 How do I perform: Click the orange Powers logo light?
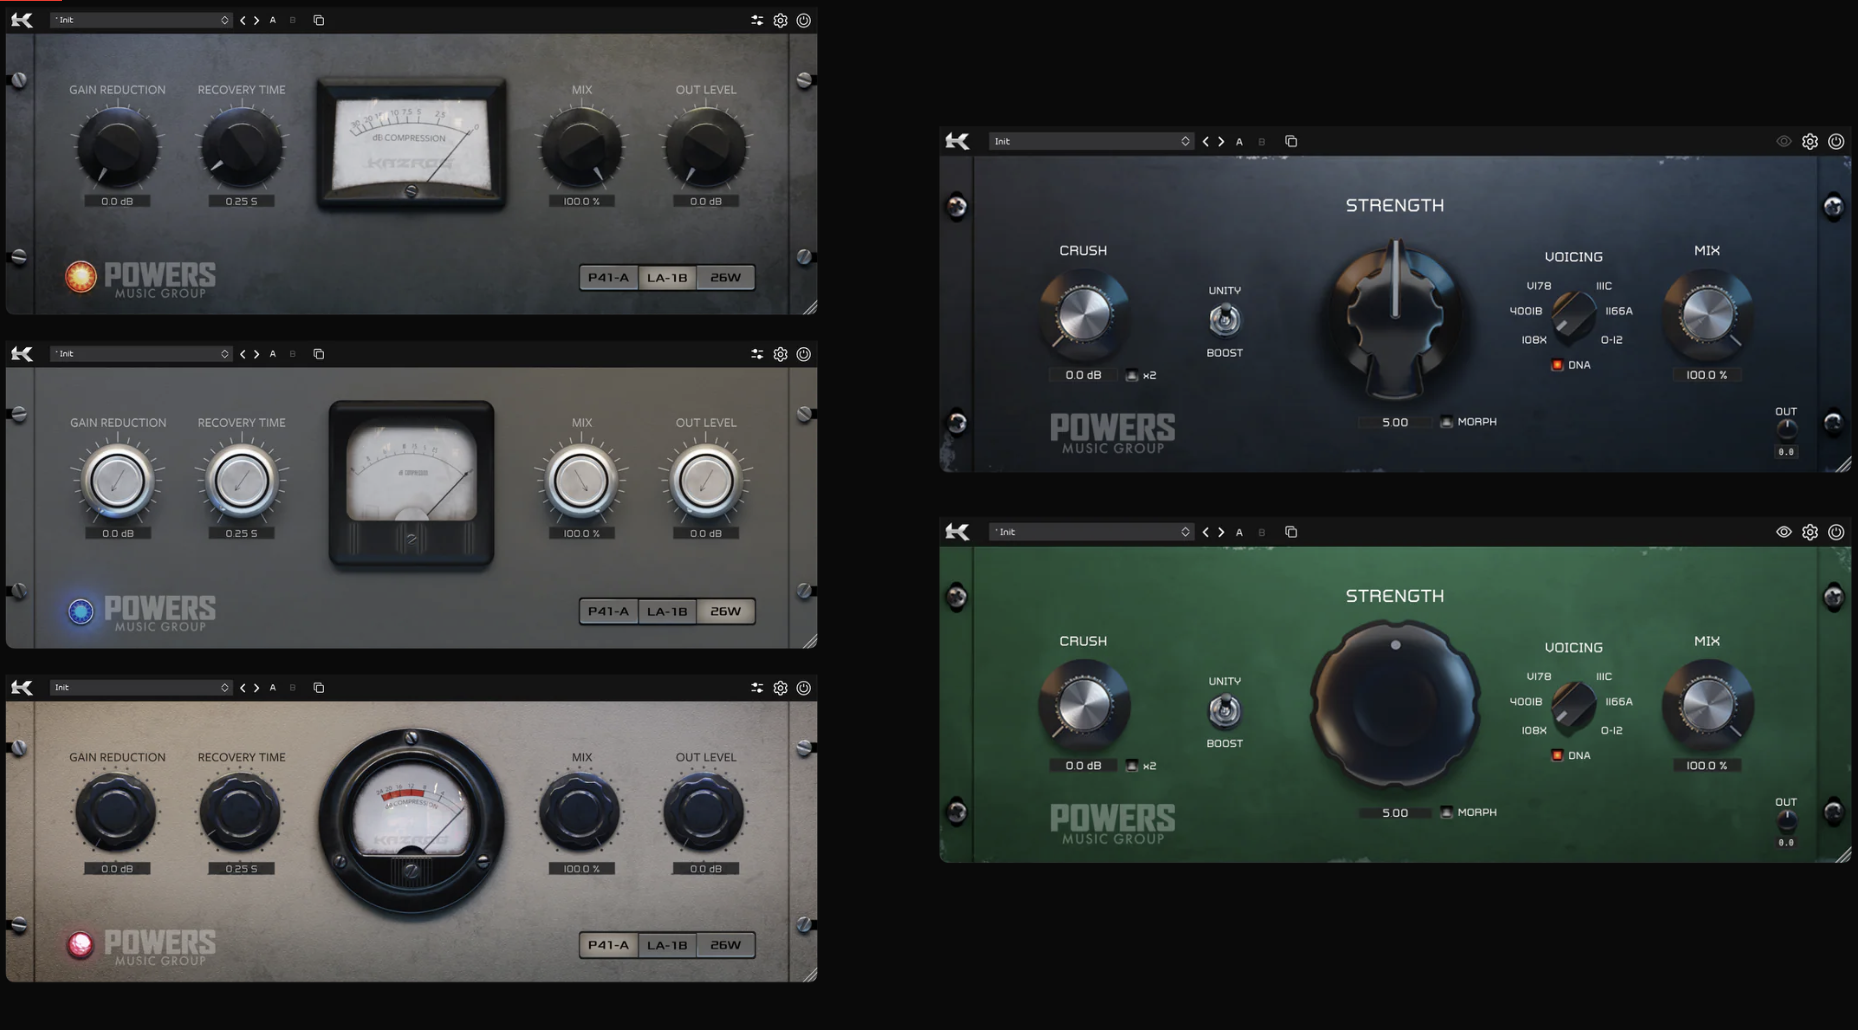[81, 276]
